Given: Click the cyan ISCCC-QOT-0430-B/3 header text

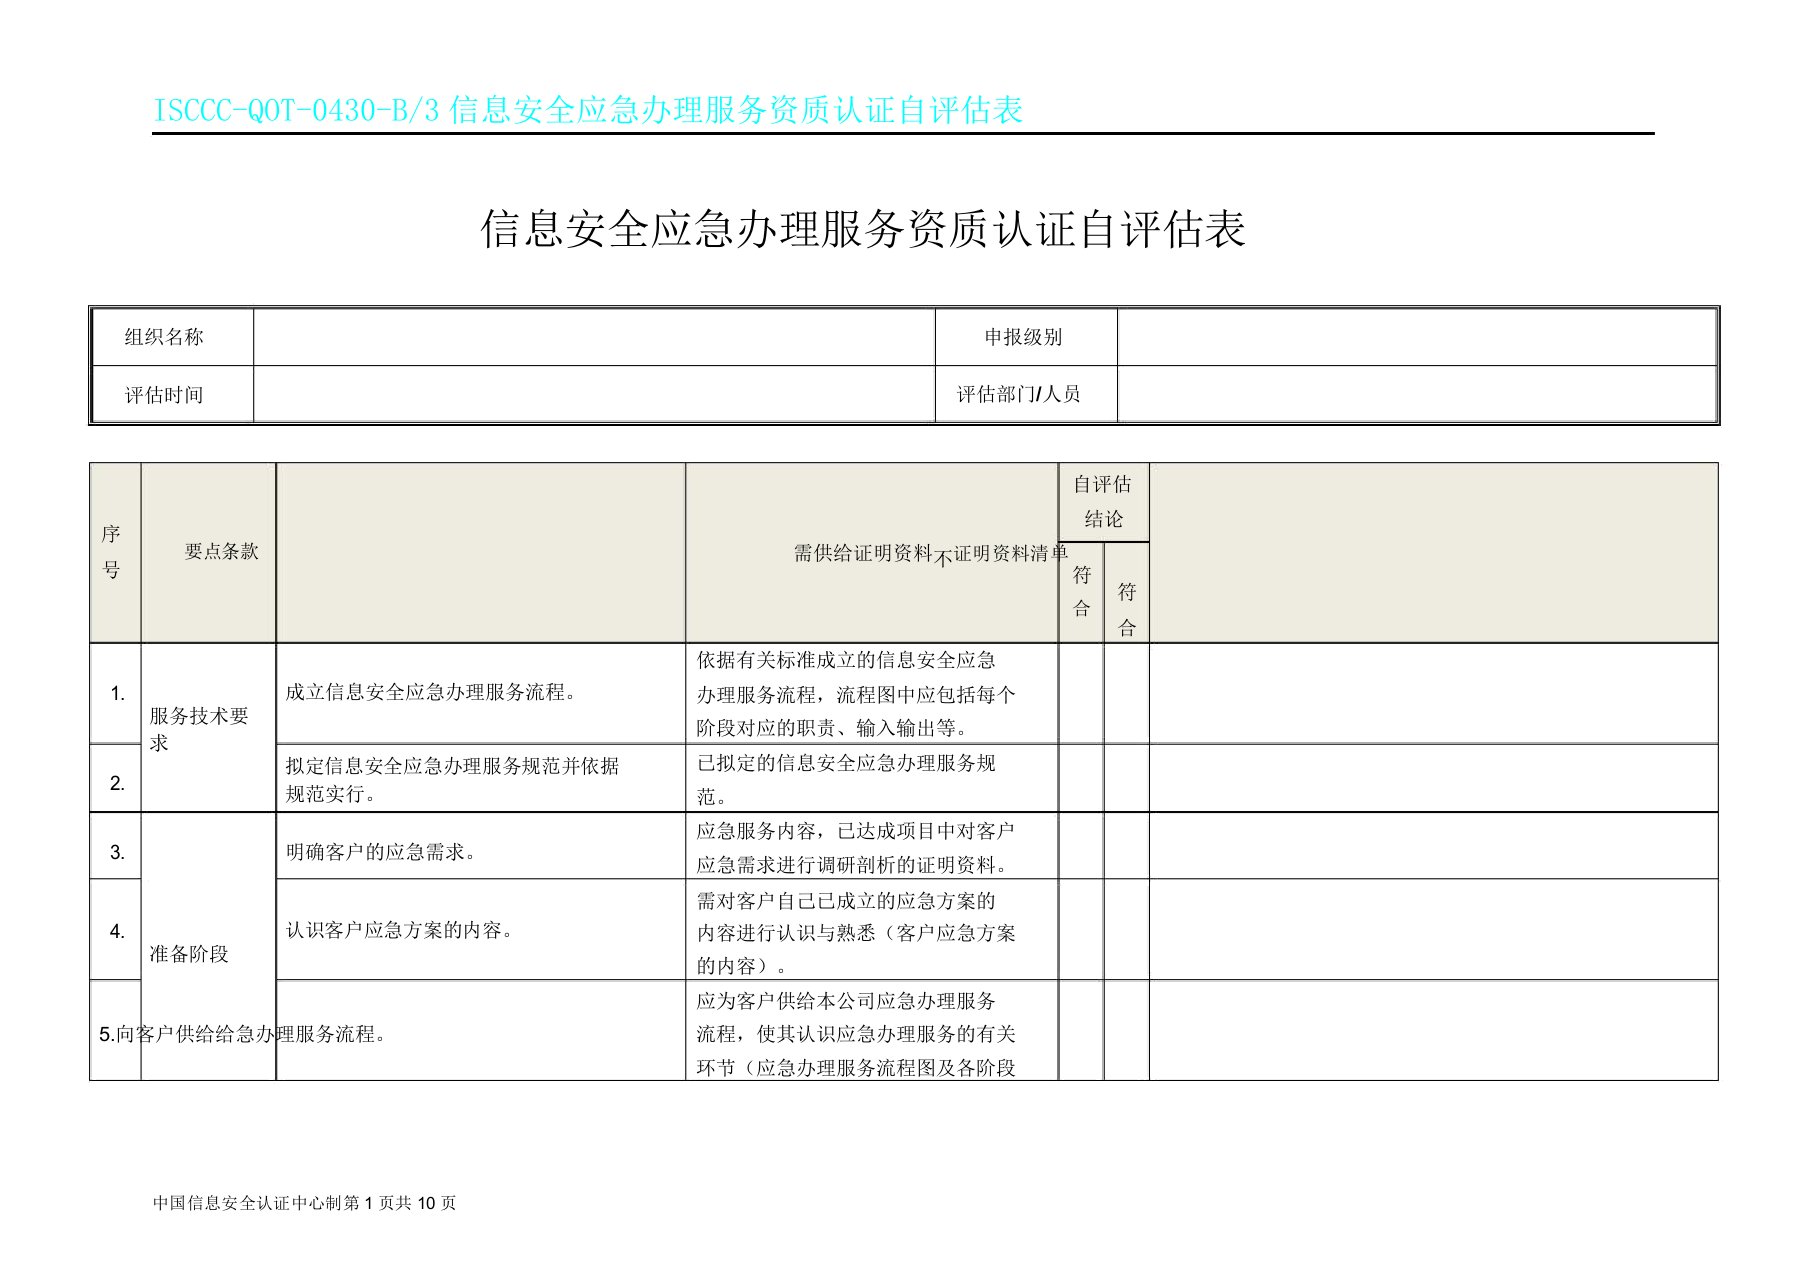Looking at the screenshot, I should coord(588,109).
